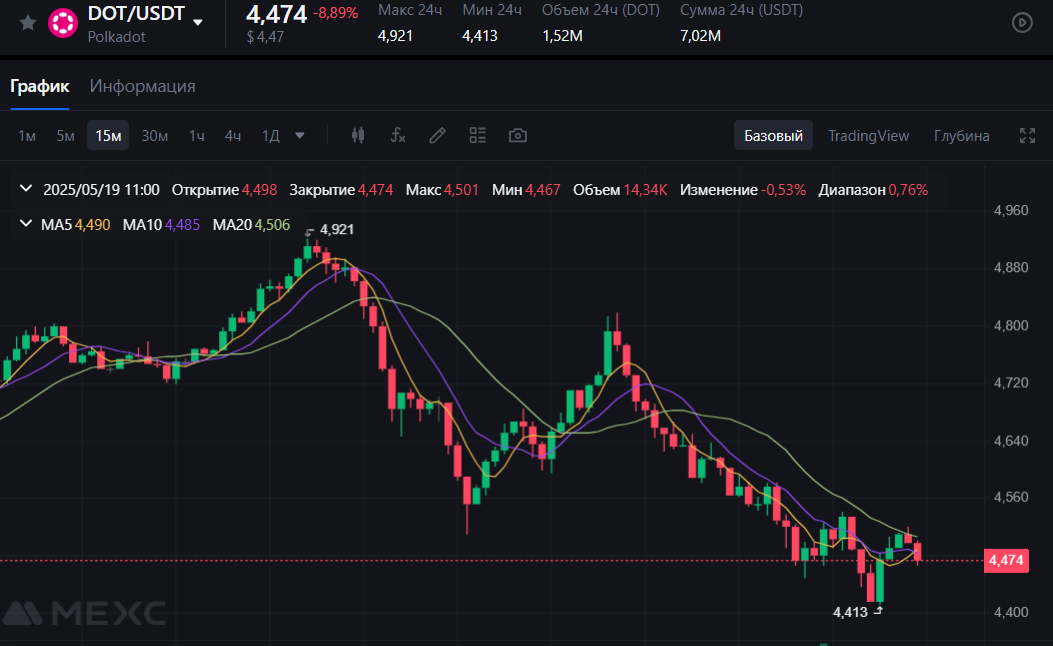Click the MA20 4,506 indicator label
This screenshot has width=1053, height=646.
(251, 225)
